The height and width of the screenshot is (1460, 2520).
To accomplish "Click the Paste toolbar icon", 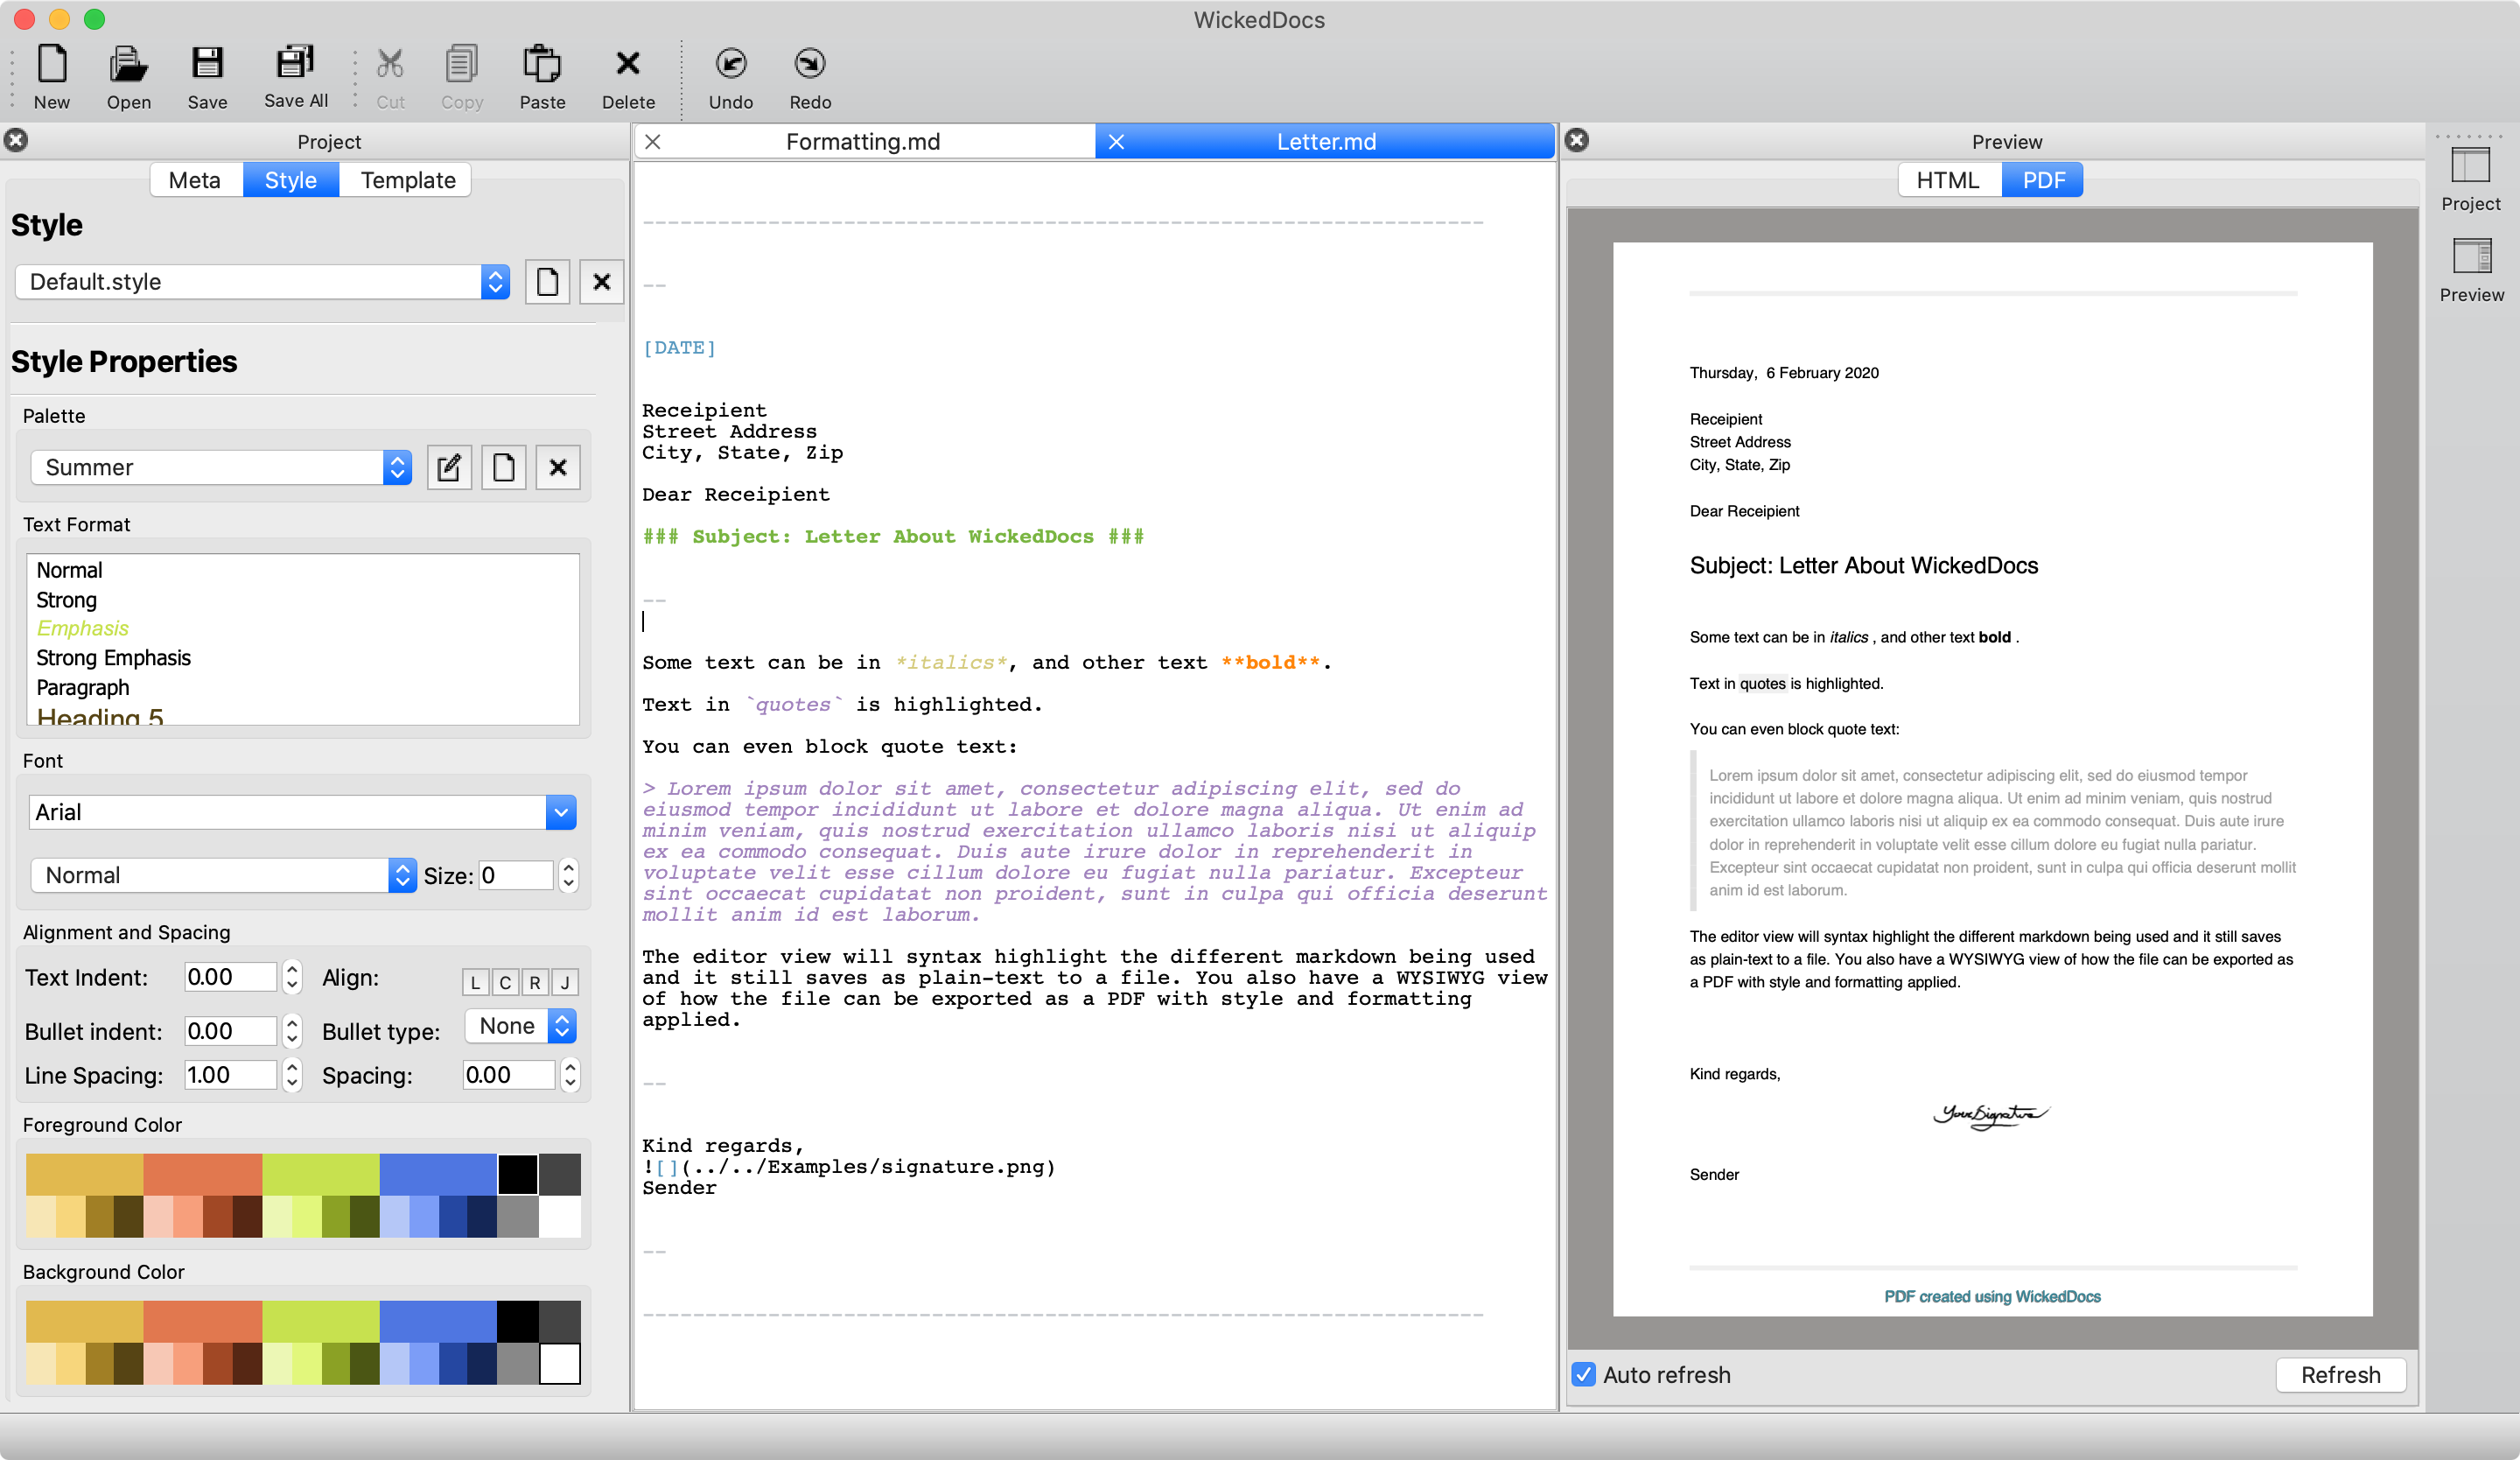I will coord(542,66).
